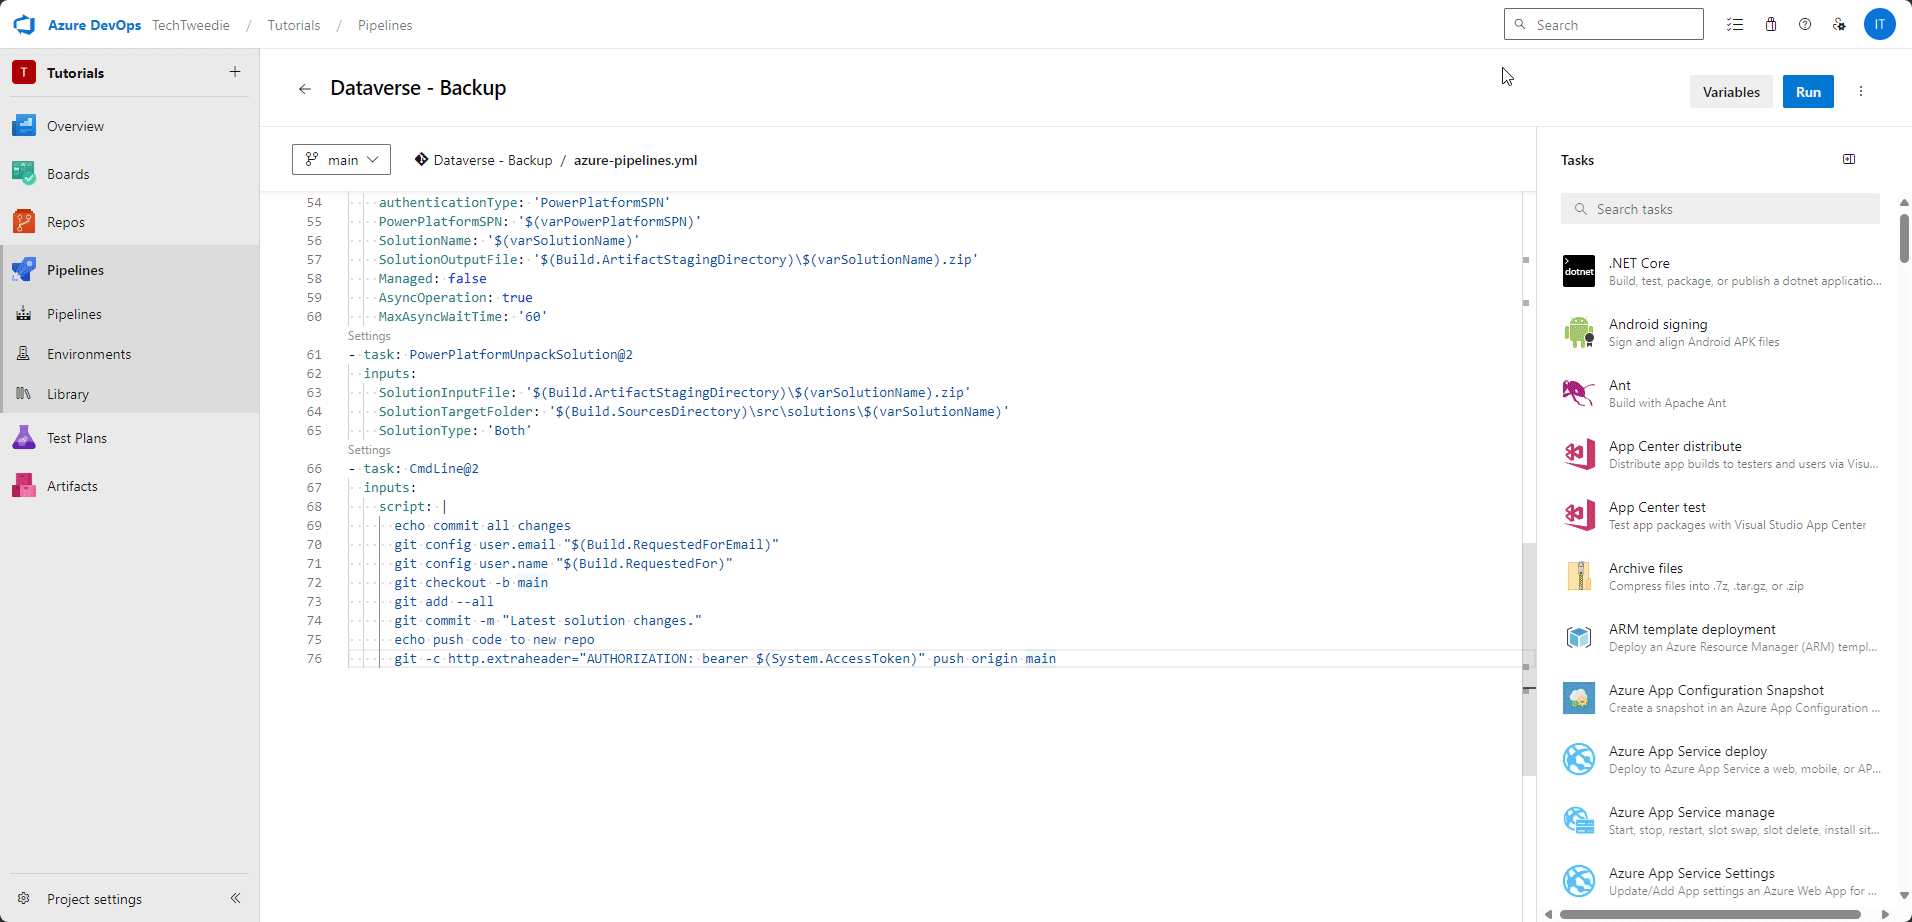1912x922 pixels.
Task: Open the Azure DevOps help icon
Action: [x=1805, y=24]
